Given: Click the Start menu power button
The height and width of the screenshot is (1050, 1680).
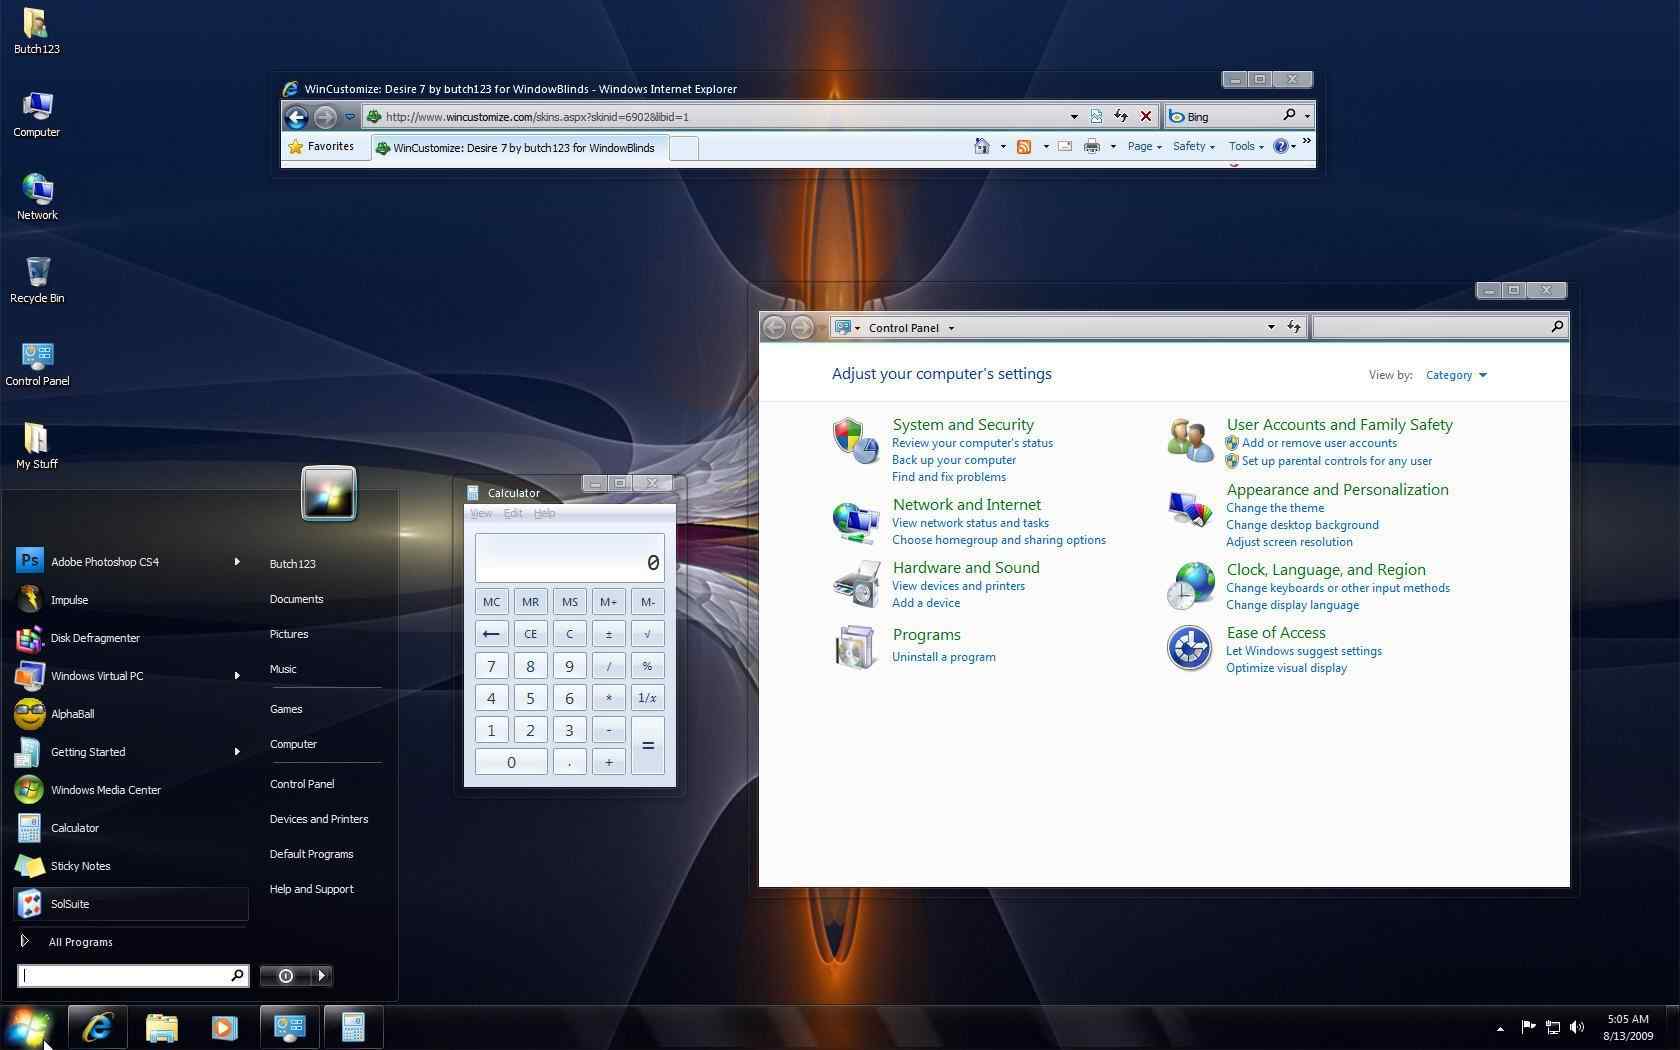Looking at the screenshot, I should click(x=285, y=975).
